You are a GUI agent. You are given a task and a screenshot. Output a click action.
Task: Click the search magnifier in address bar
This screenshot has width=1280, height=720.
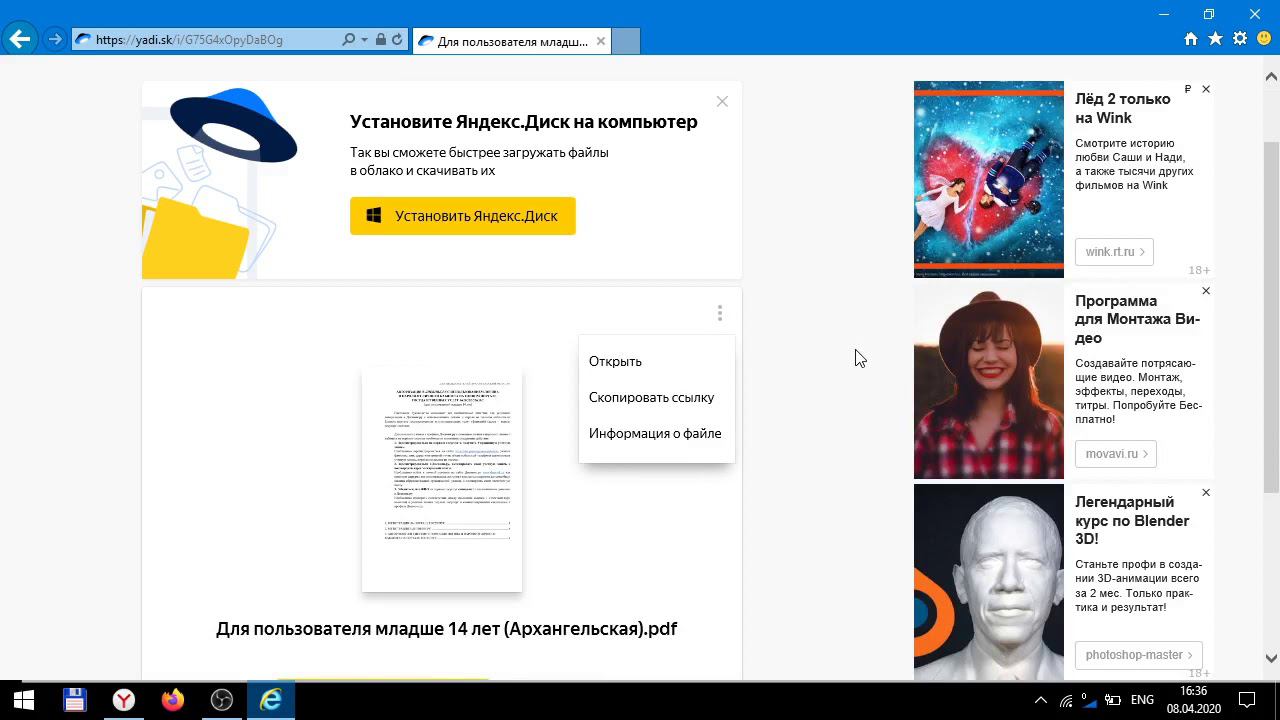tap(348, 40)
